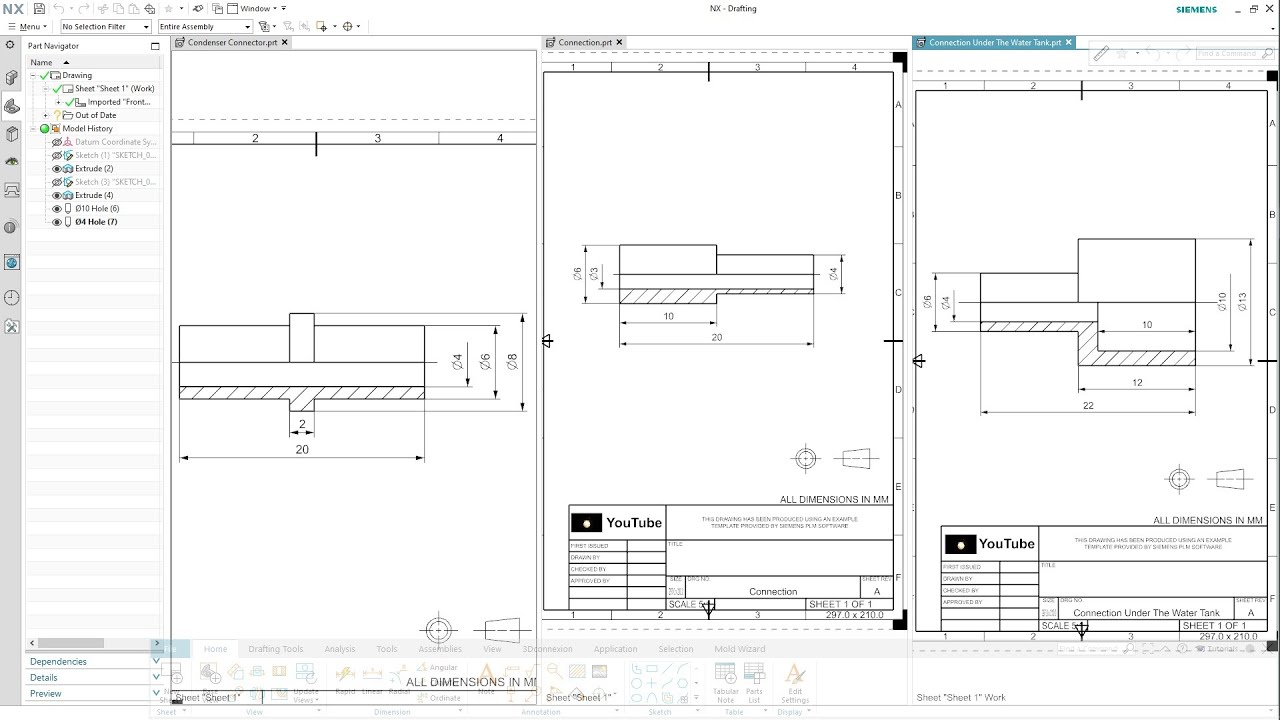Hide the Extrude (4) feature

click(x=57, y=195)
